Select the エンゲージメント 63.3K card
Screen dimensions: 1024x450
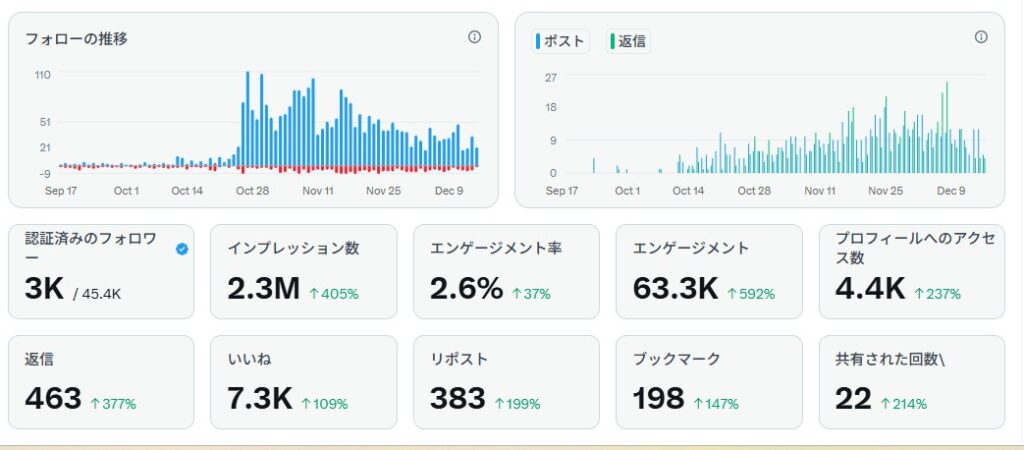[x=708, y=271]
